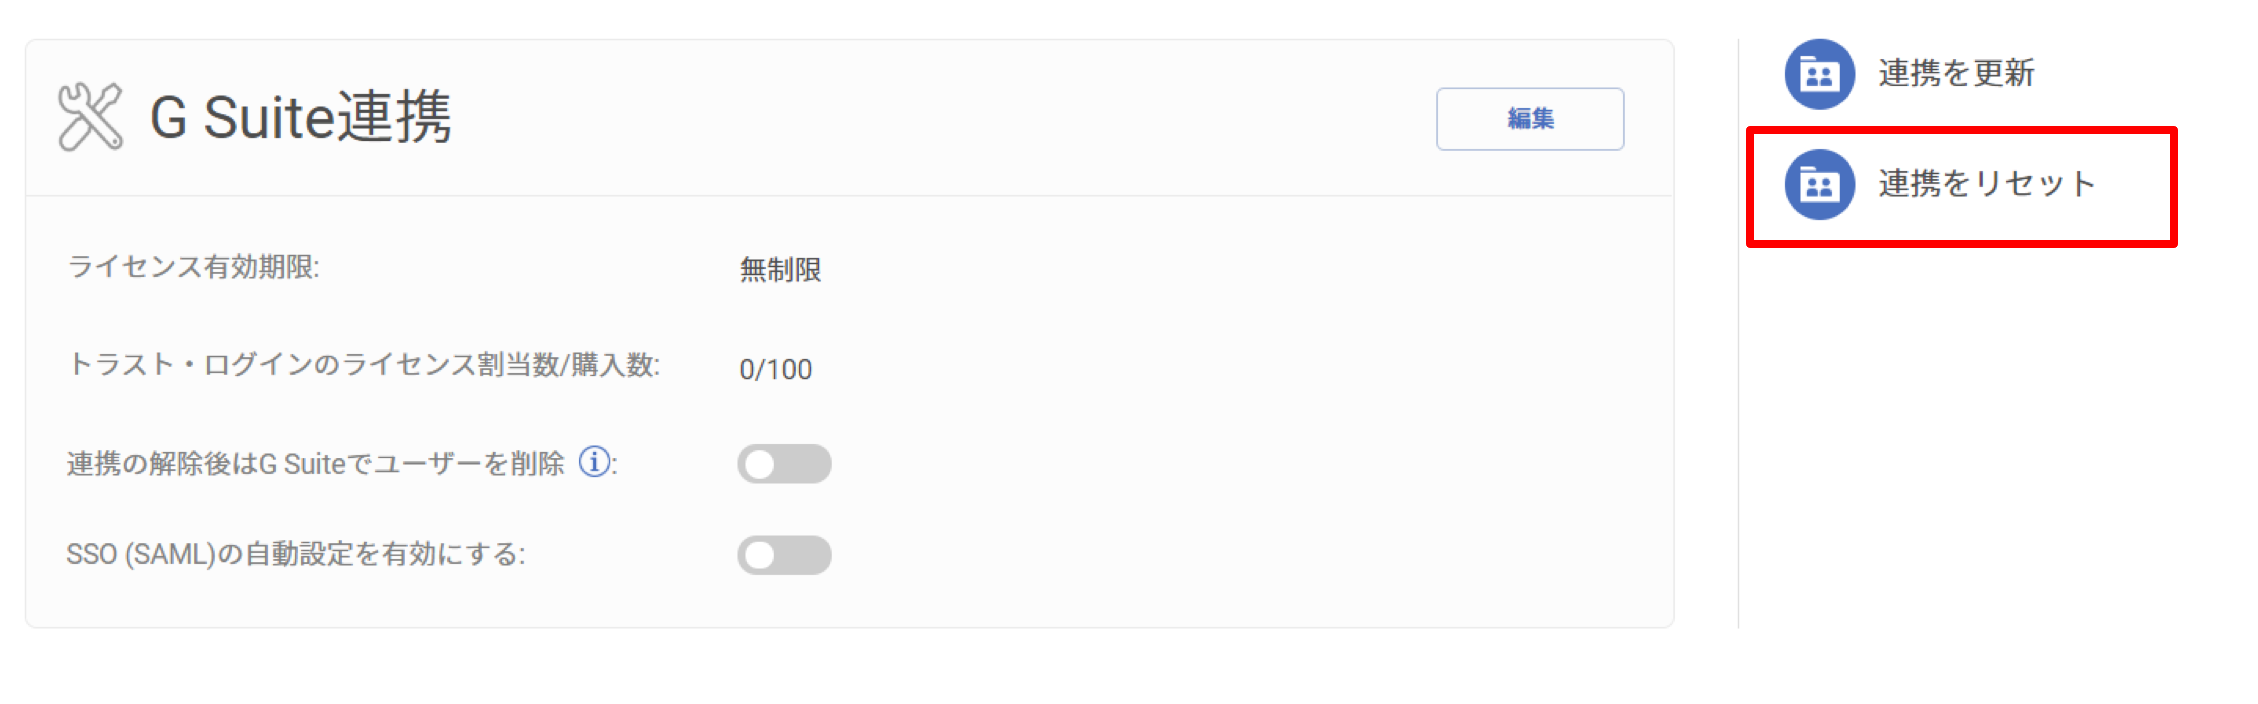Select the 連携を更新 text link

coord(1956,73)
